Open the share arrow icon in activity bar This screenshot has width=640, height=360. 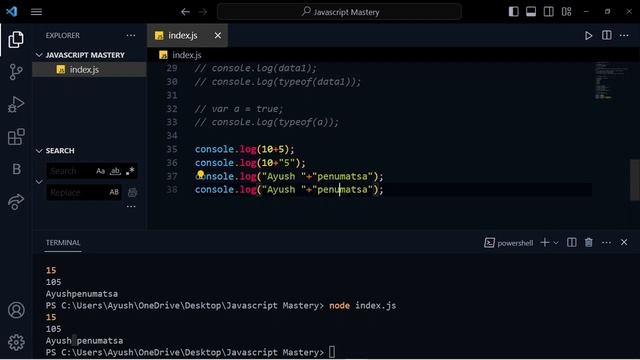(16, 202)
